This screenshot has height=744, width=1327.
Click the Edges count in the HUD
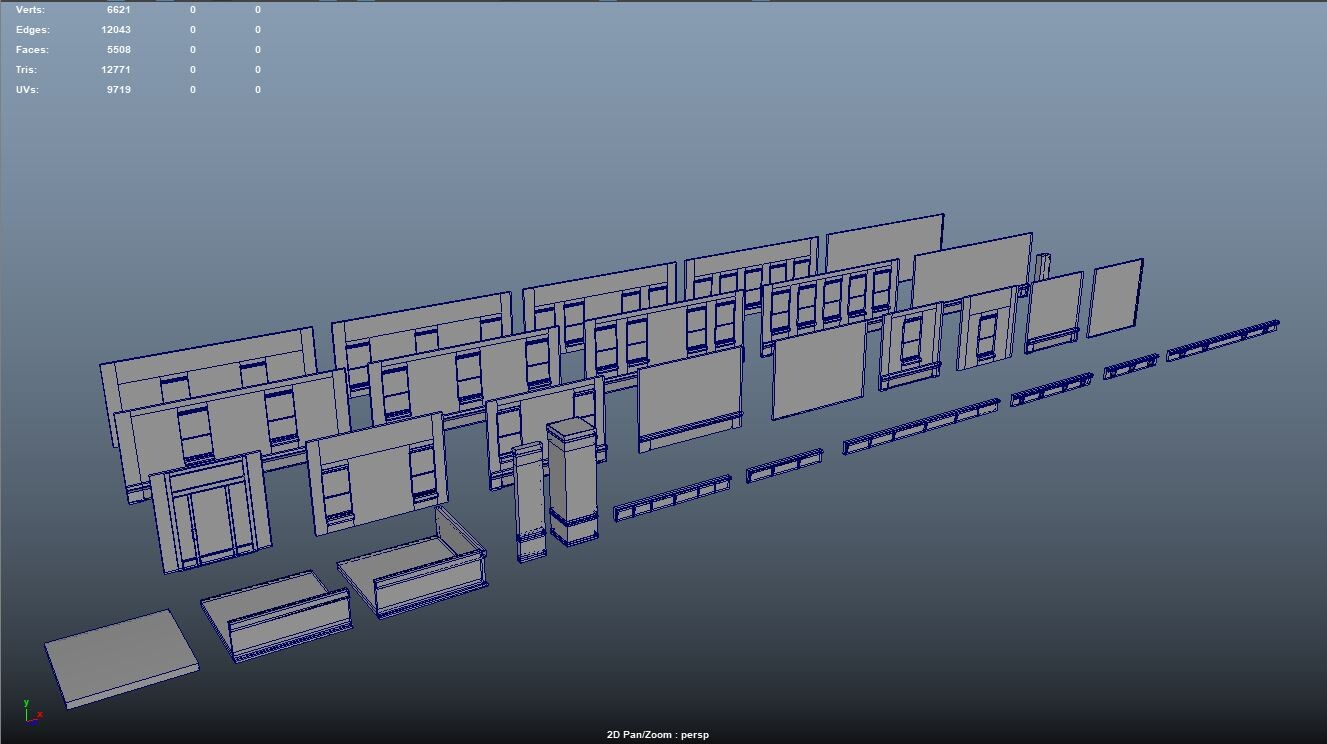(118, 29)
